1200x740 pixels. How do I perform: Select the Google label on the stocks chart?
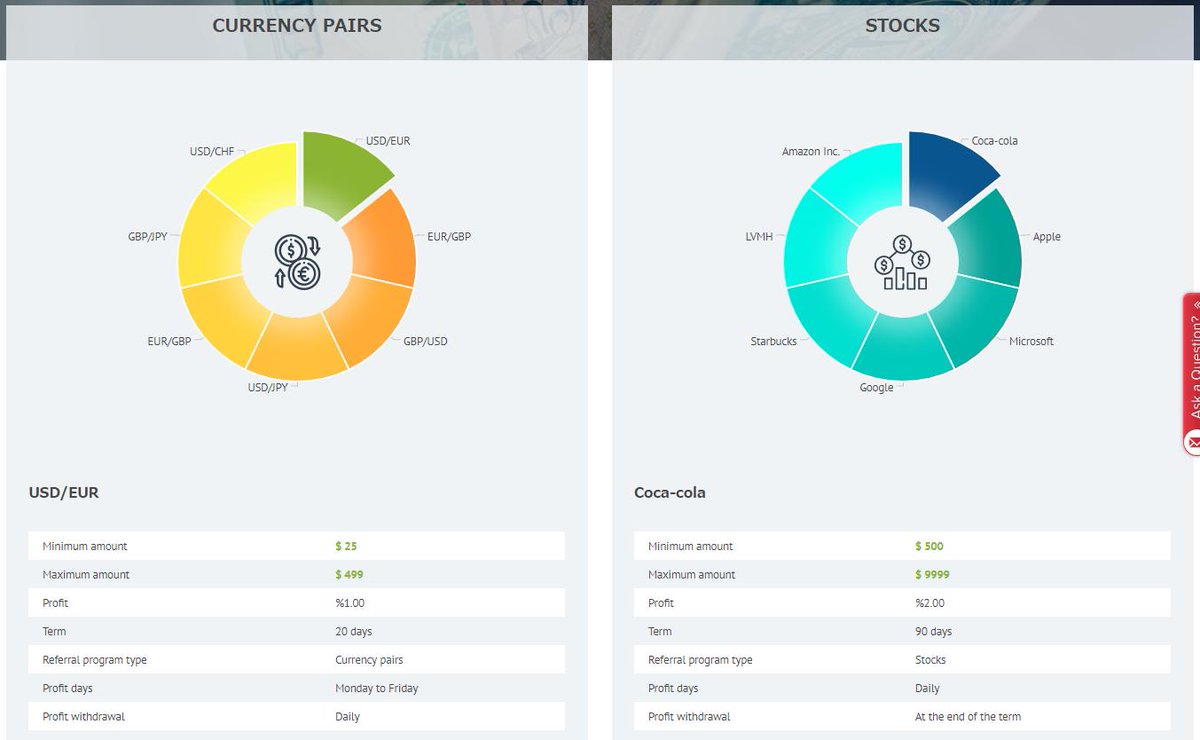click(x=876, y=387)
